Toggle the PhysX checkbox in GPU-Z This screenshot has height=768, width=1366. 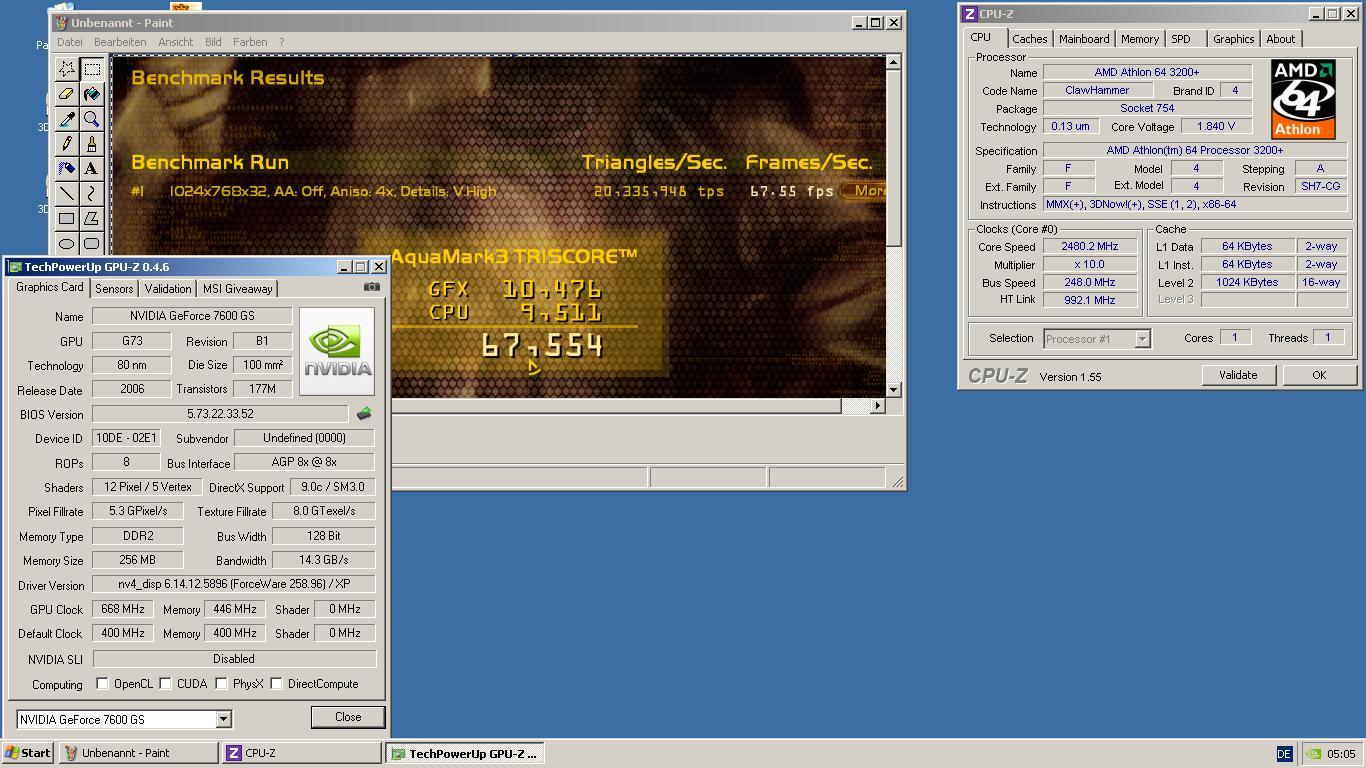[222, 684]
